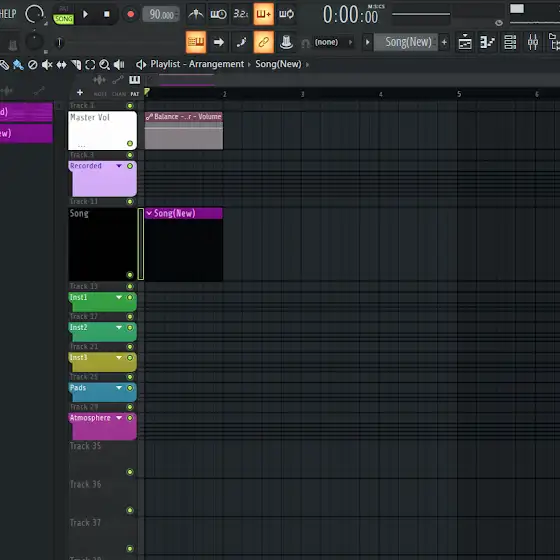Open the pattern selector arrow left of Song(New)
This screenshot has height=560, width=560.
368,42
